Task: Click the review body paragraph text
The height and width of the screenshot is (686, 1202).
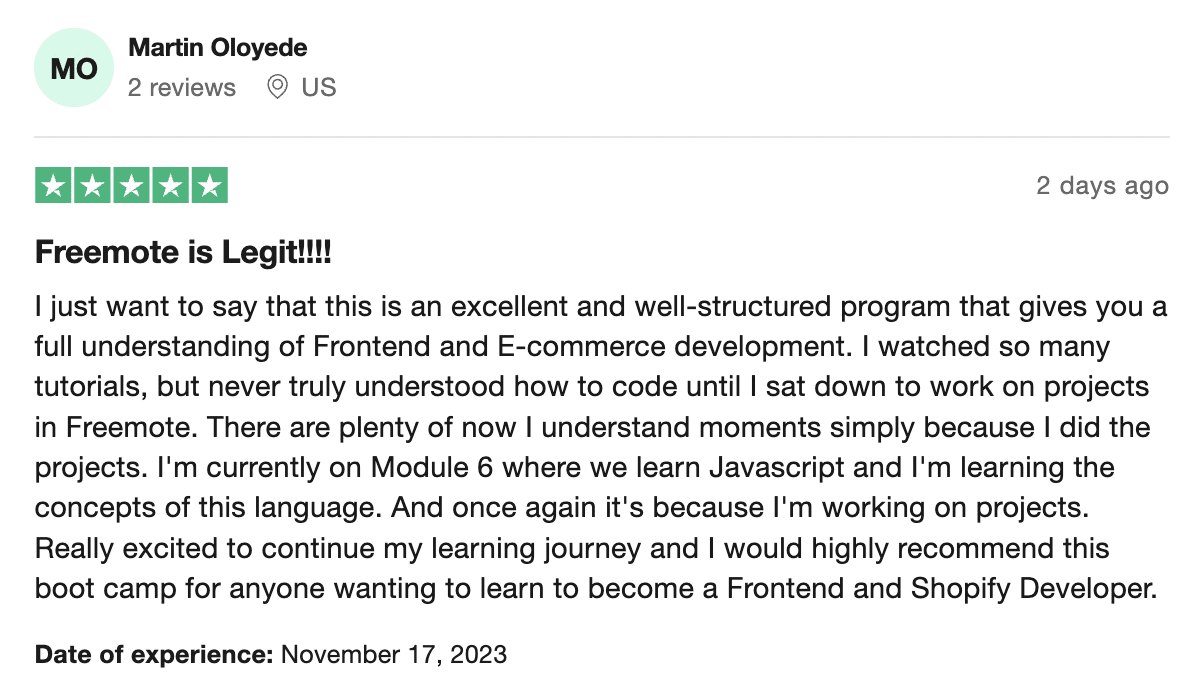Action: point(601,448)
